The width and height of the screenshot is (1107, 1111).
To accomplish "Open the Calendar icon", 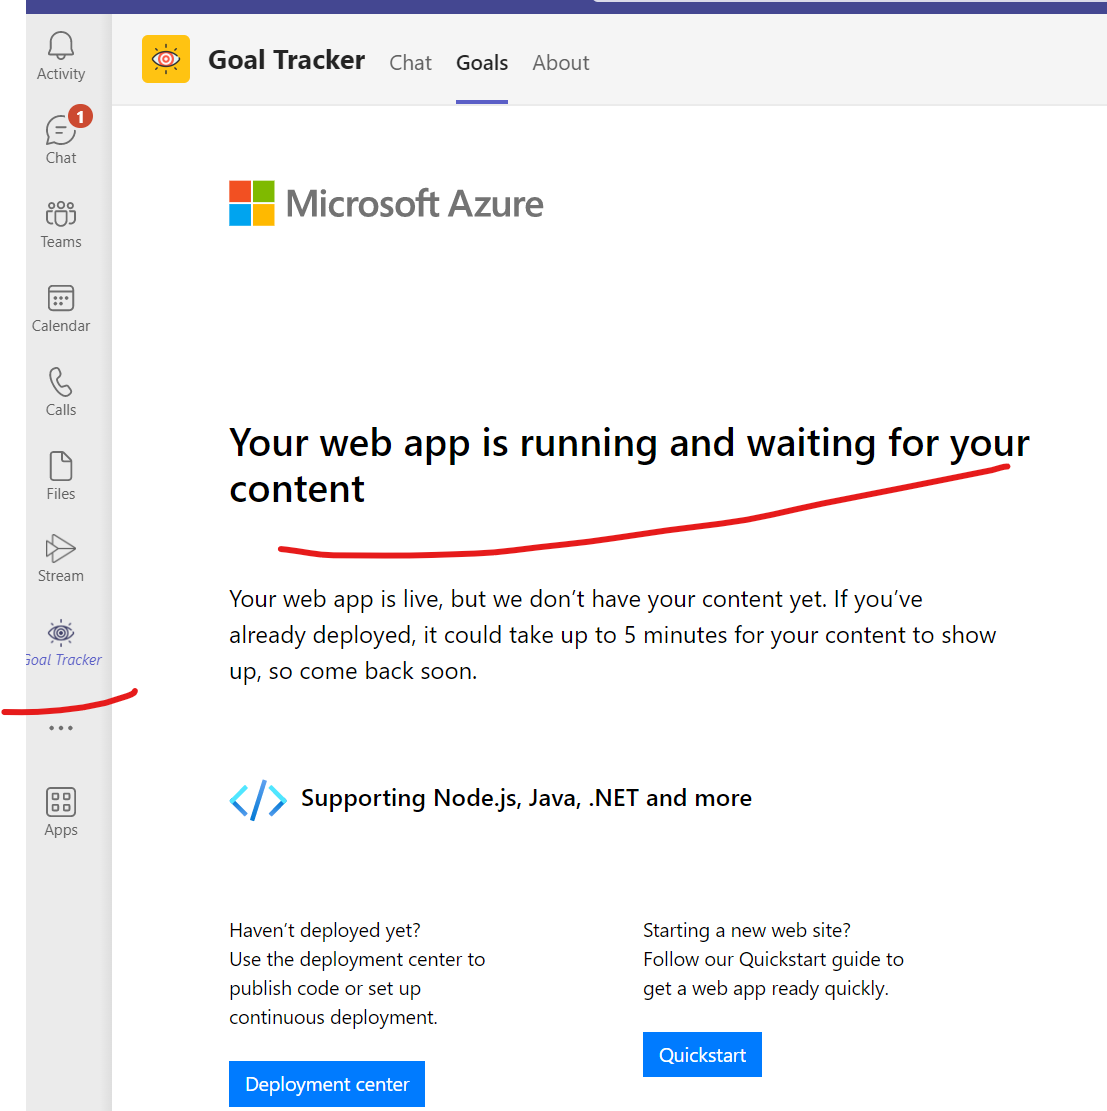I will pyautogui.click(x=61, y=297).
